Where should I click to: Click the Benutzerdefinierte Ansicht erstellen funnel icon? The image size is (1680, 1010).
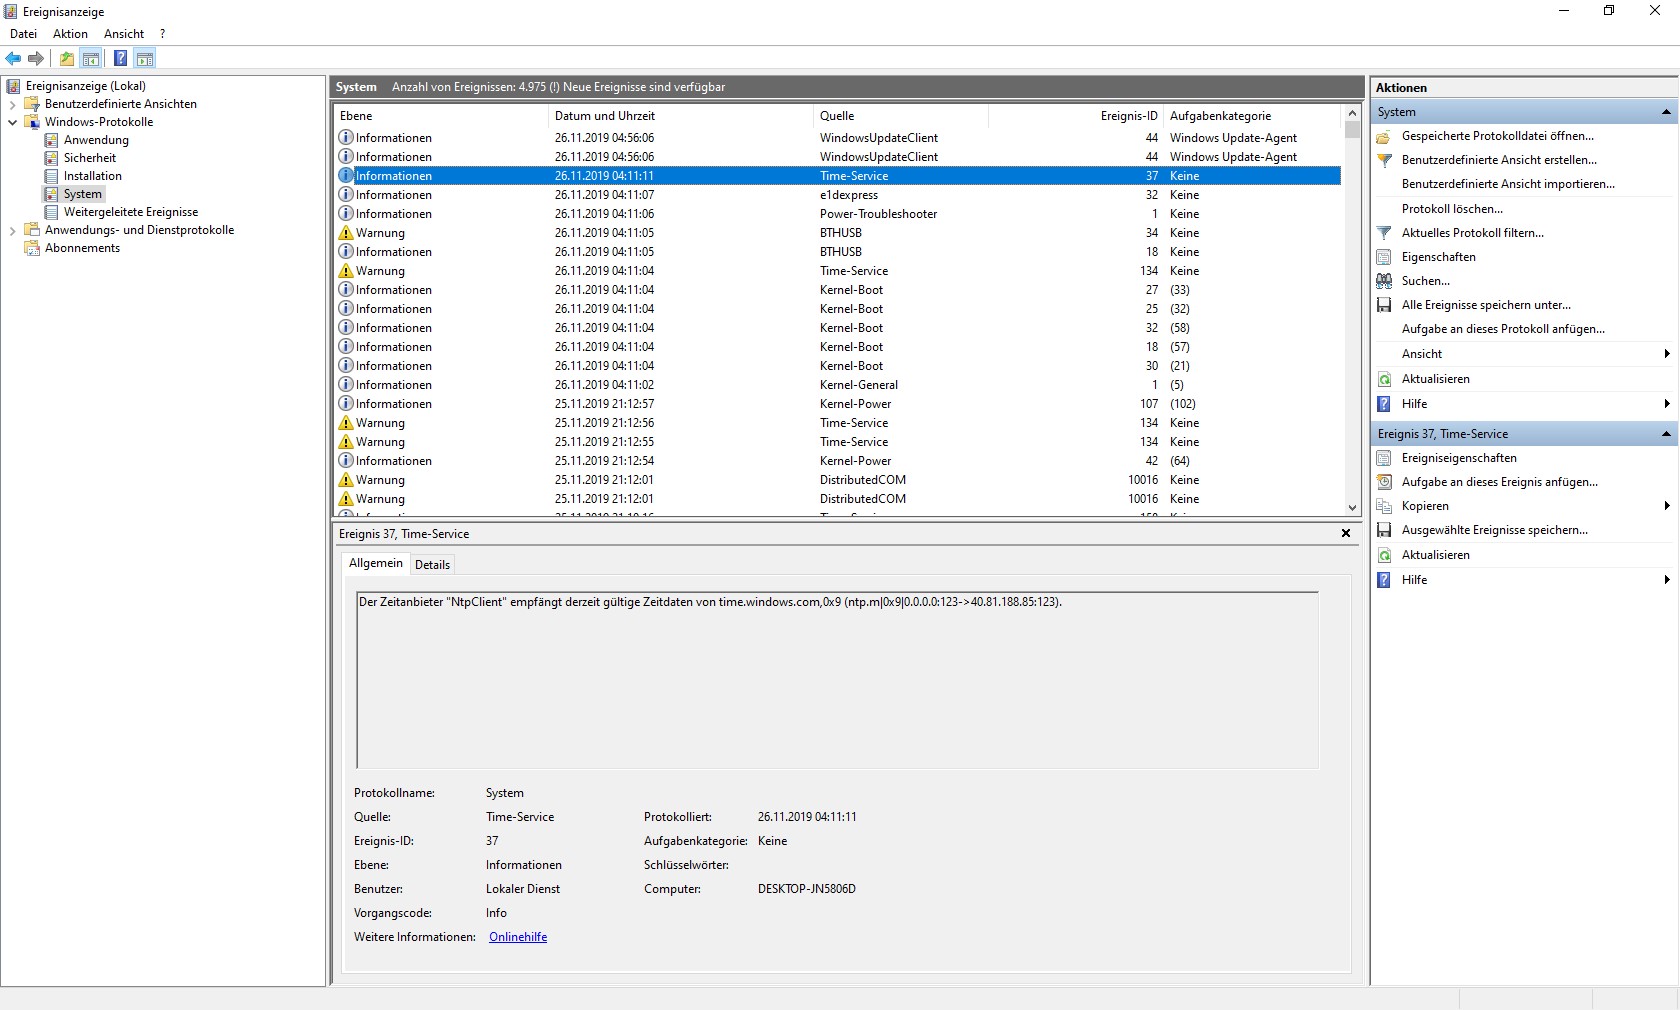click(x=1384, y=160)
